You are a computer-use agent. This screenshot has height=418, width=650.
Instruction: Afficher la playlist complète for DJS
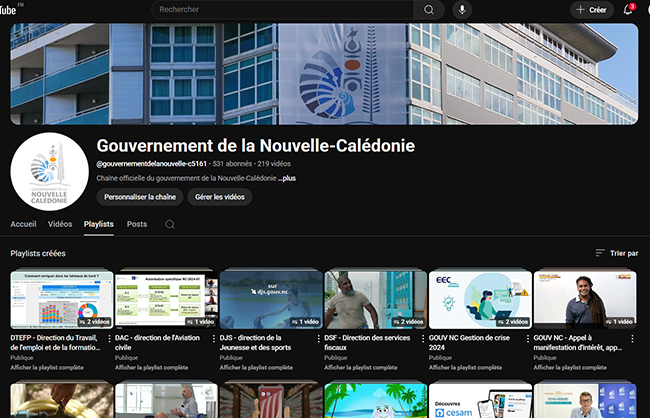256,367
